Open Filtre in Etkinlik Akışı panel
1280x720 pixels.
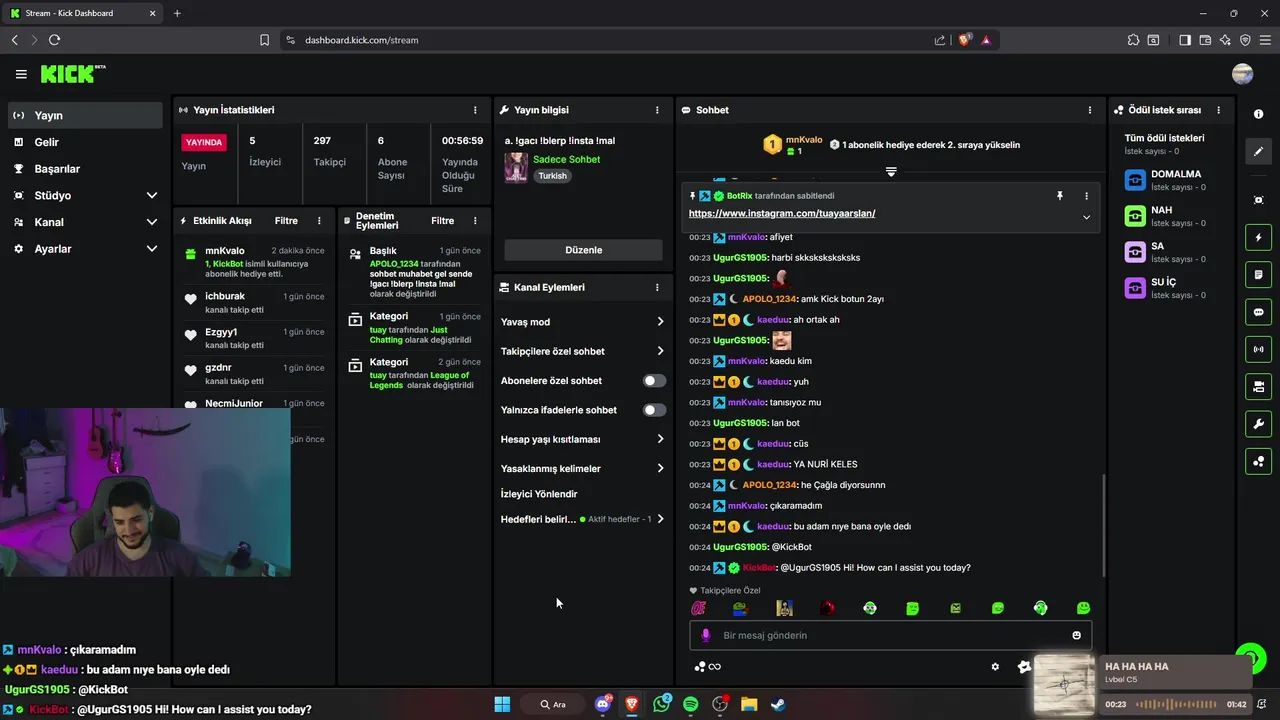[x=286, y=221]
